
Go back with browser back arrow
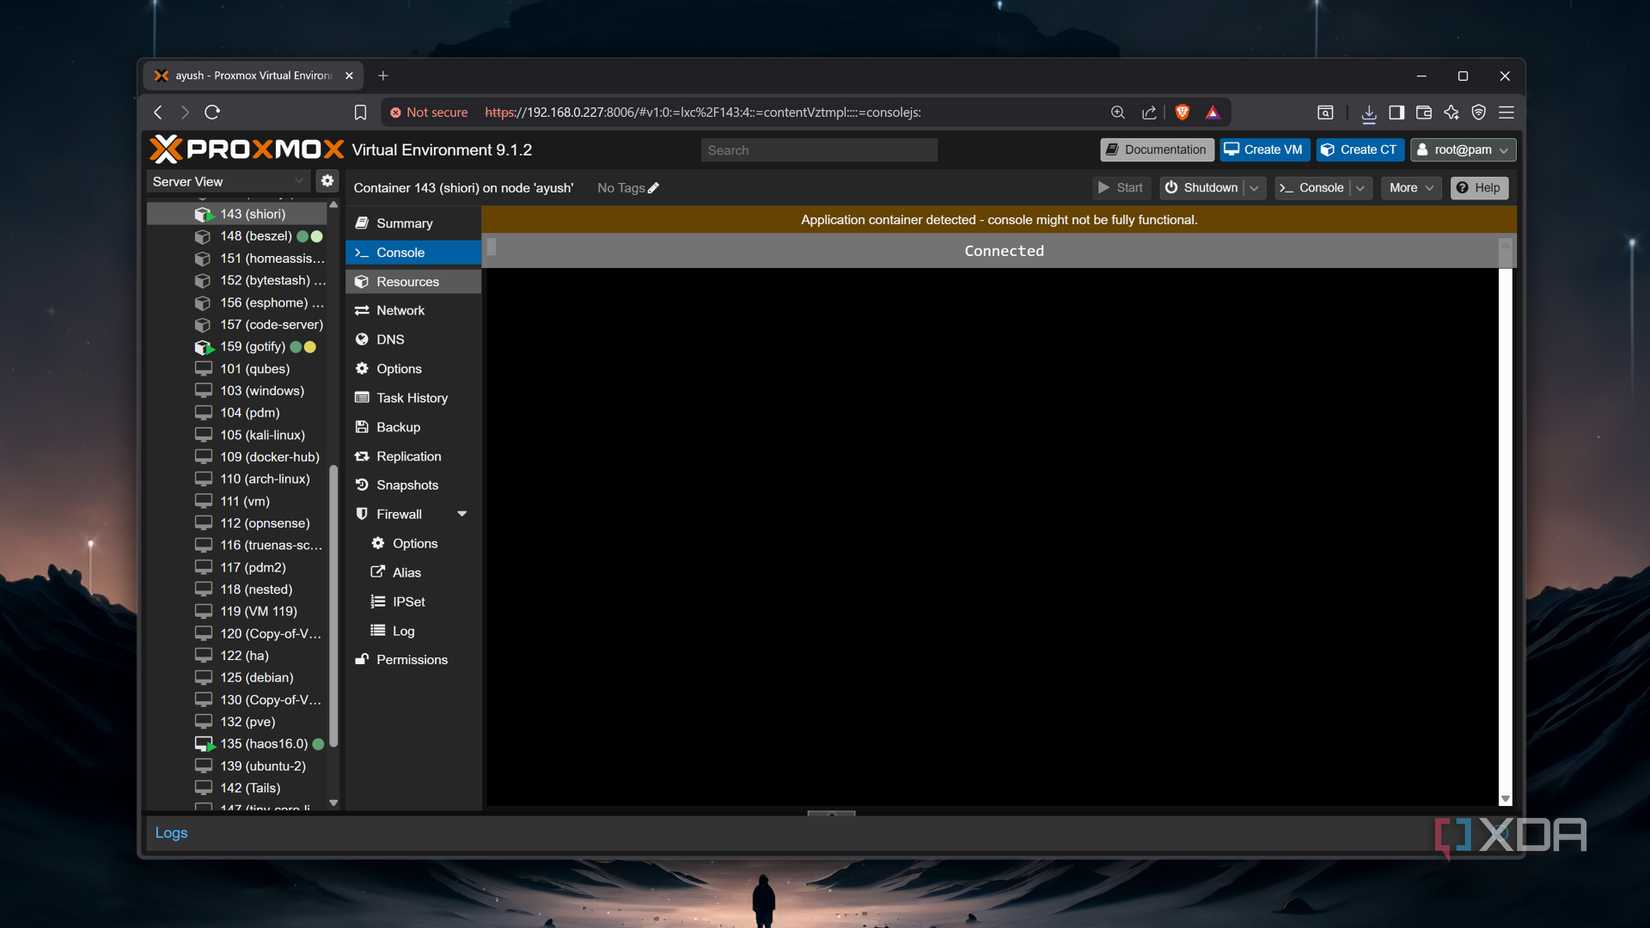[158, 112]
